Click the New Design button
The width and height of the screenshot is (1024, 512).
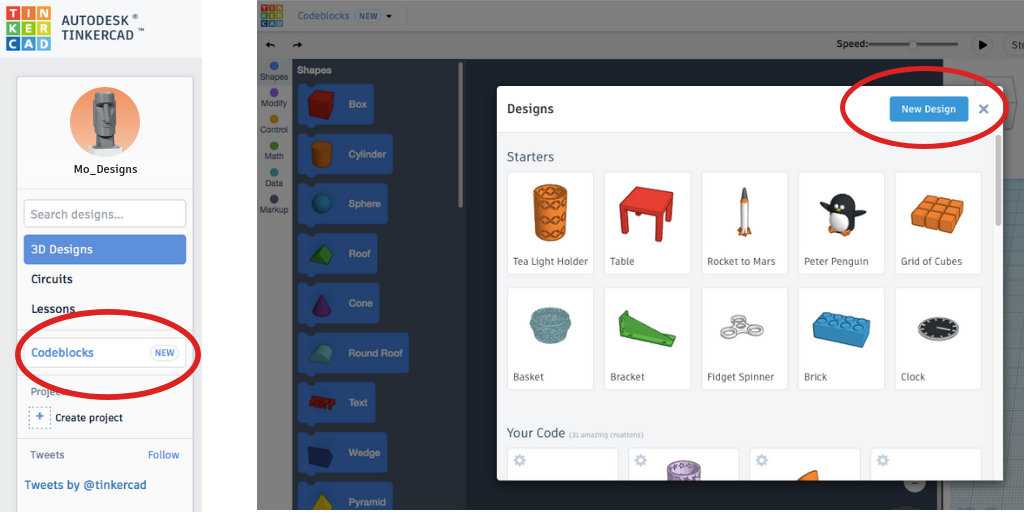tap(929, 109)
